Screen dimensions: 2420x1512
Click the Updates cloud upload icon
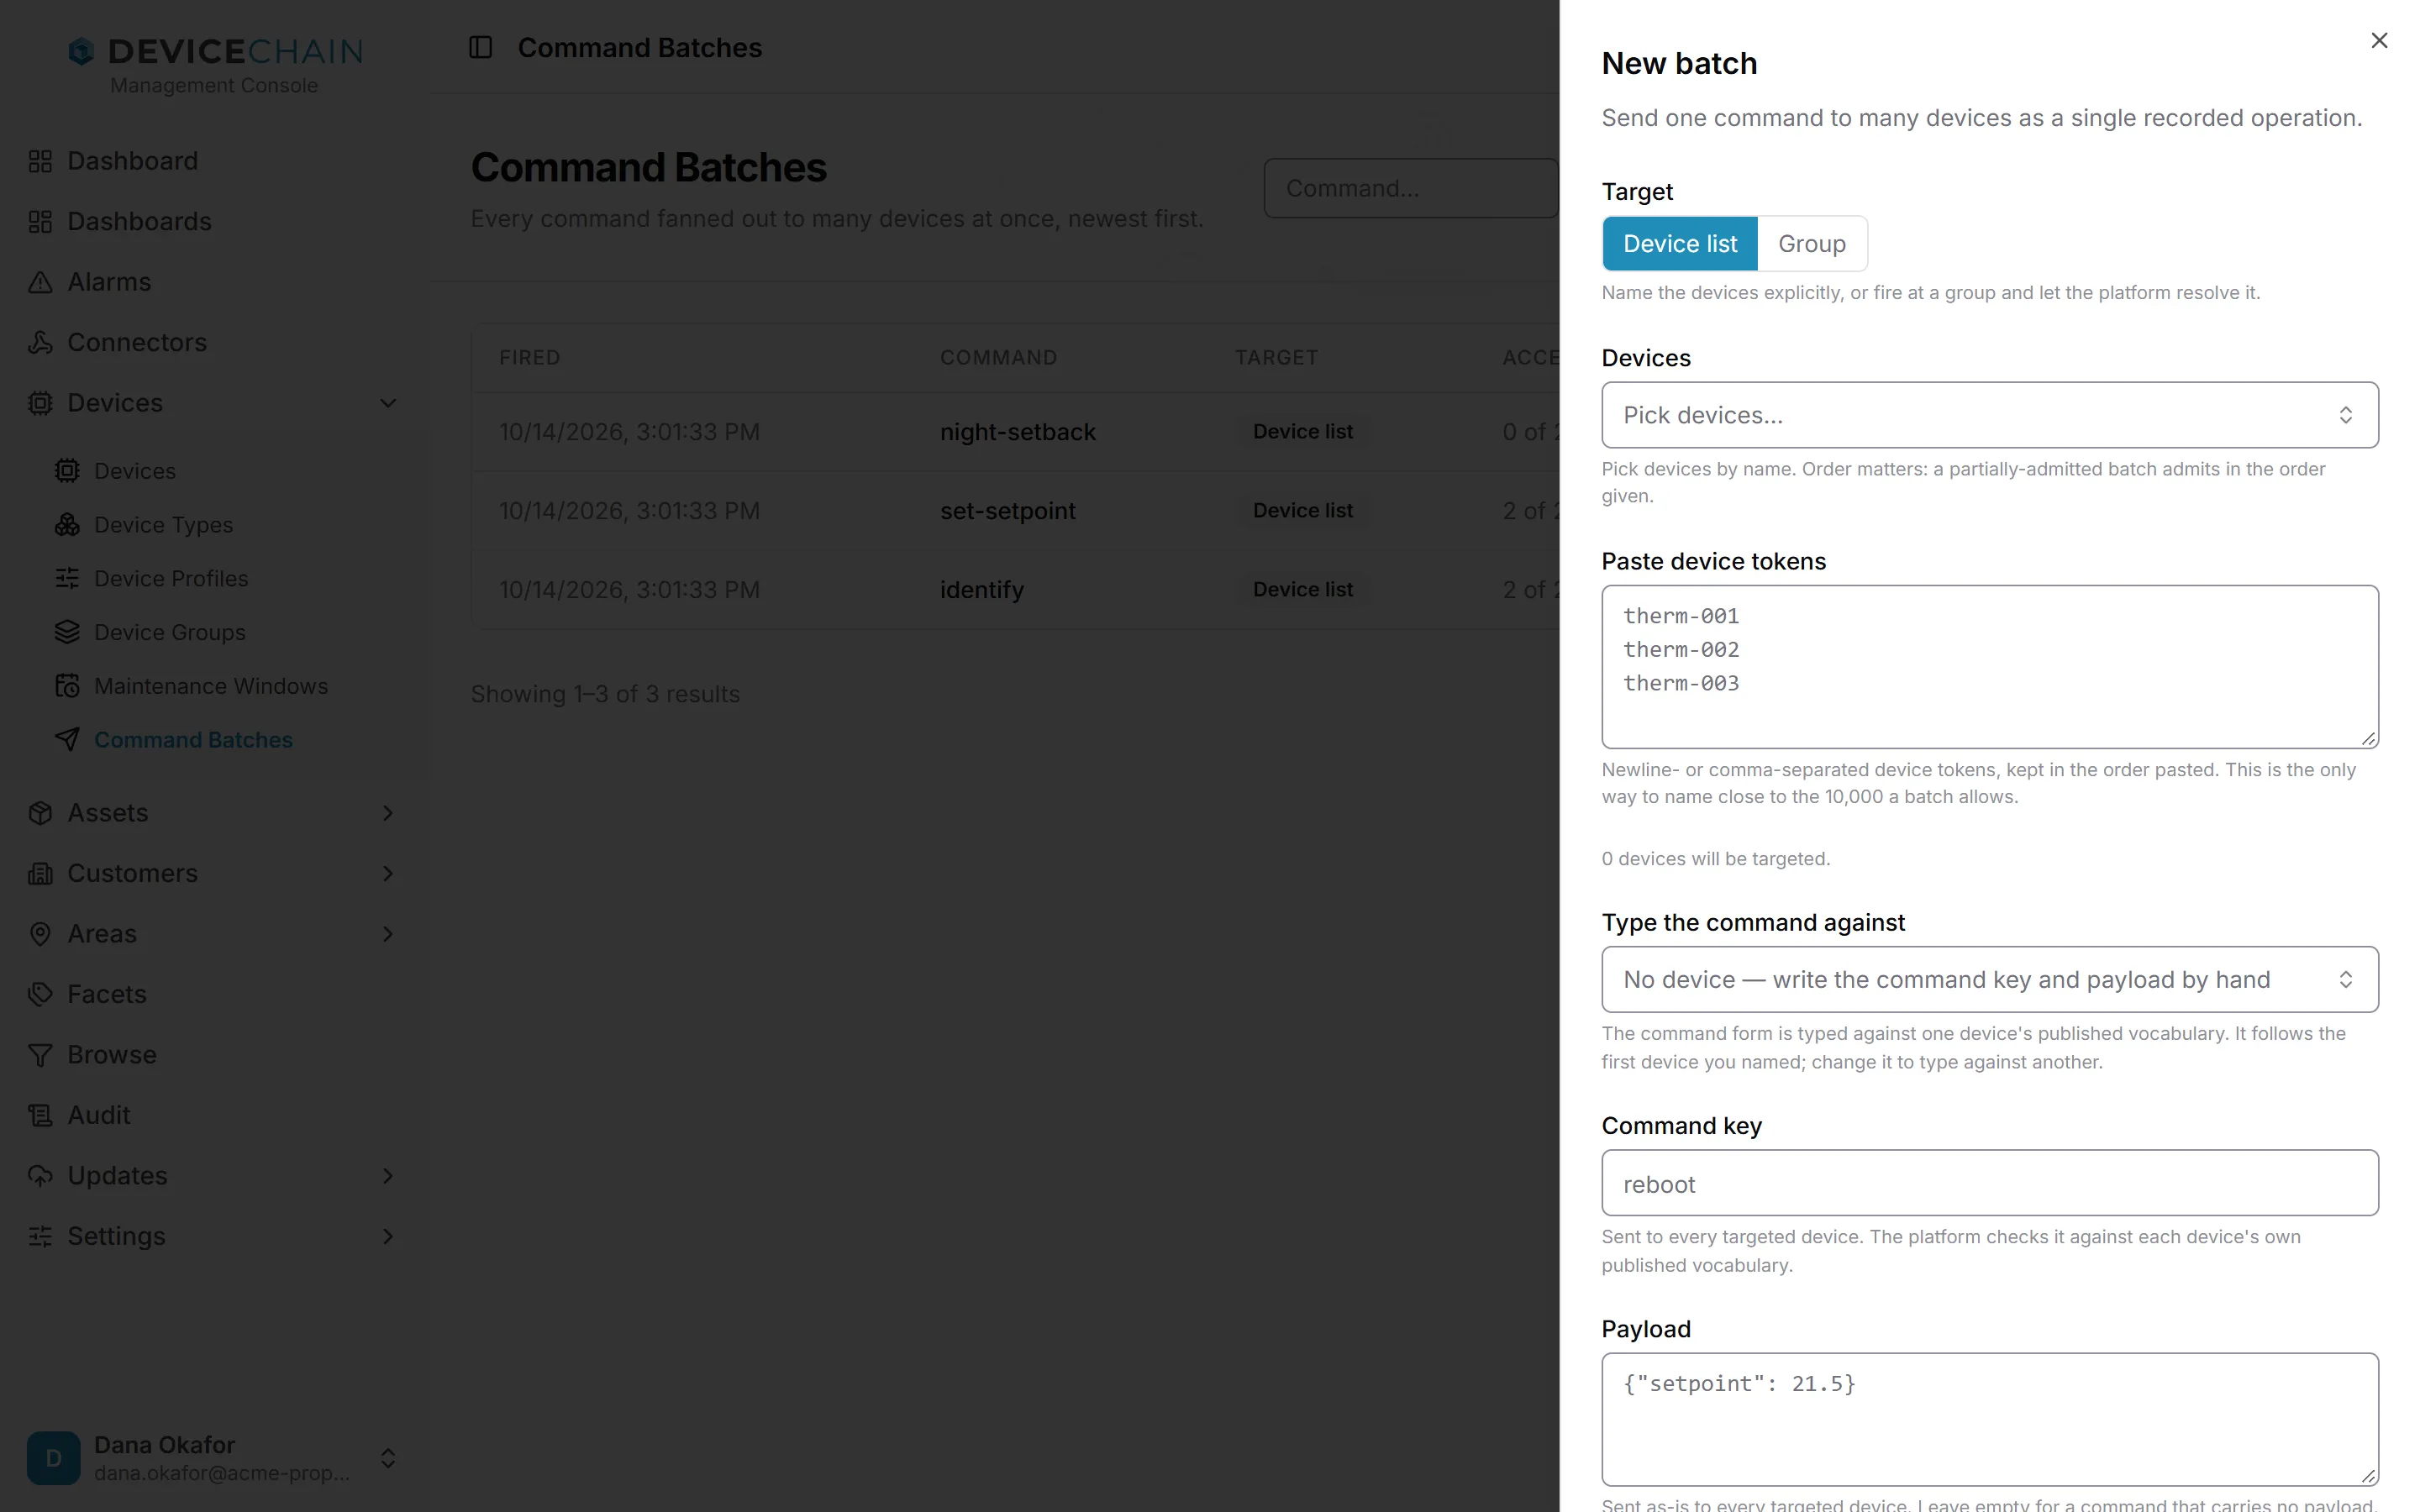(40, 1176)
